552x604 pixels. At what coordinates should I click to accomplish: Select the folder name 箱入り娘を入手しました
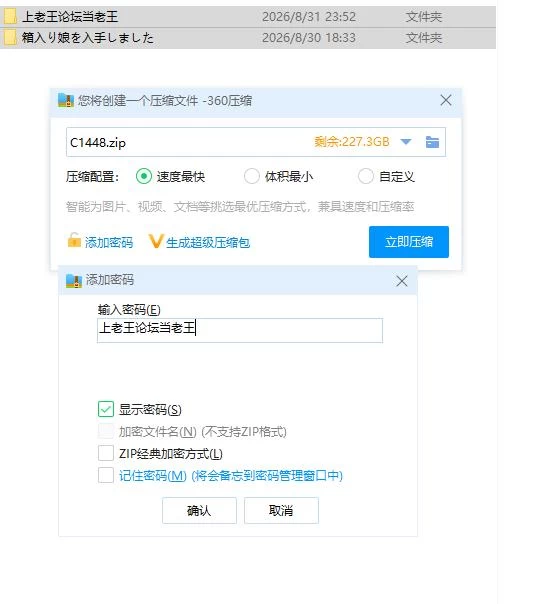88,38
